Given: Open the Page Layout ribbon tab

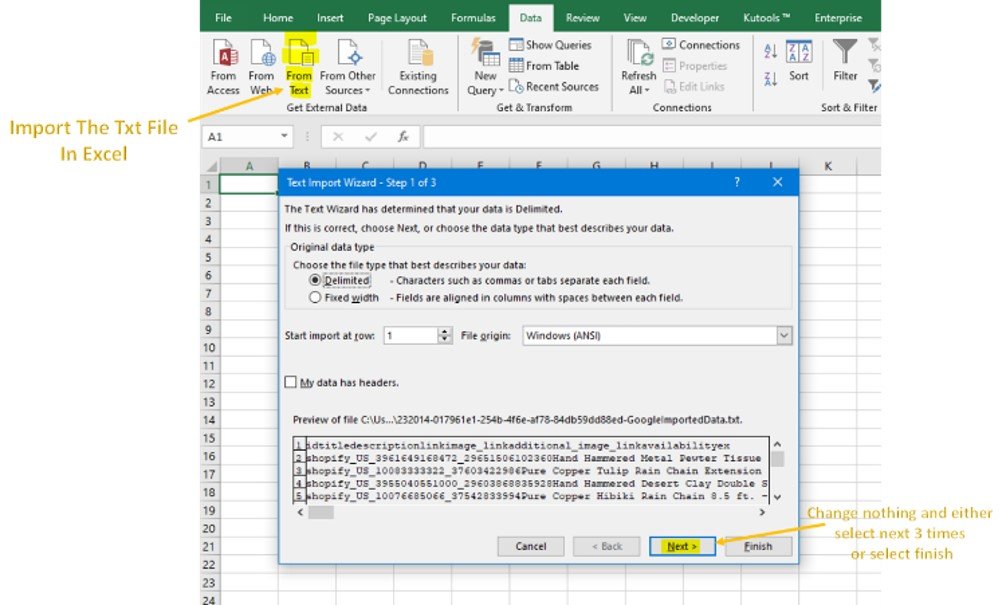Looking at the screenshot, I should [396, 18].
